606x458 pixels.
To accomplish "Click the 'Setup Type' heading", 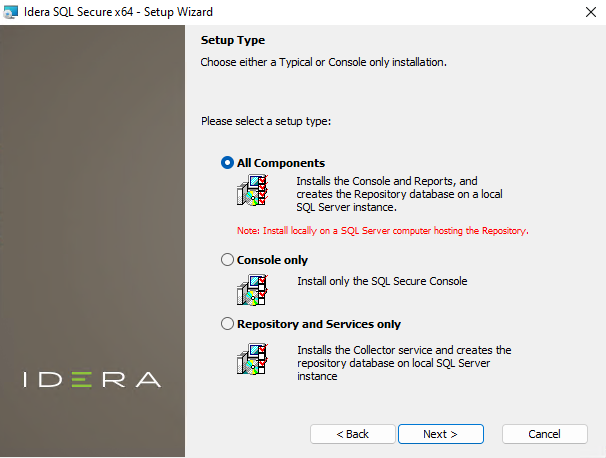I will click(x=233, y=40).
